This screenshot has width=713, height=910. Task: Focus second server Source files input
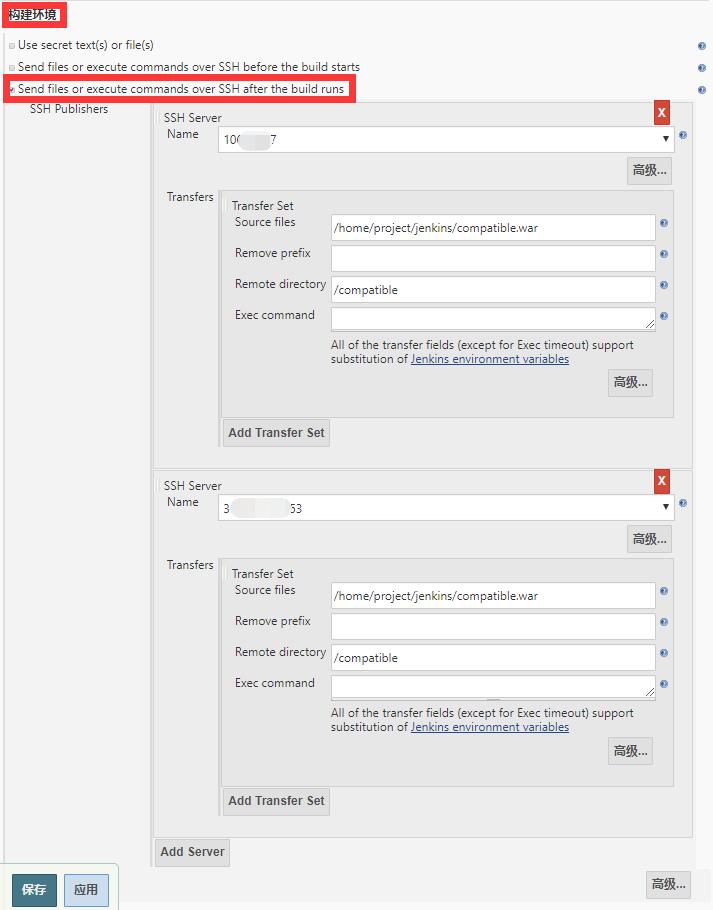493,595
